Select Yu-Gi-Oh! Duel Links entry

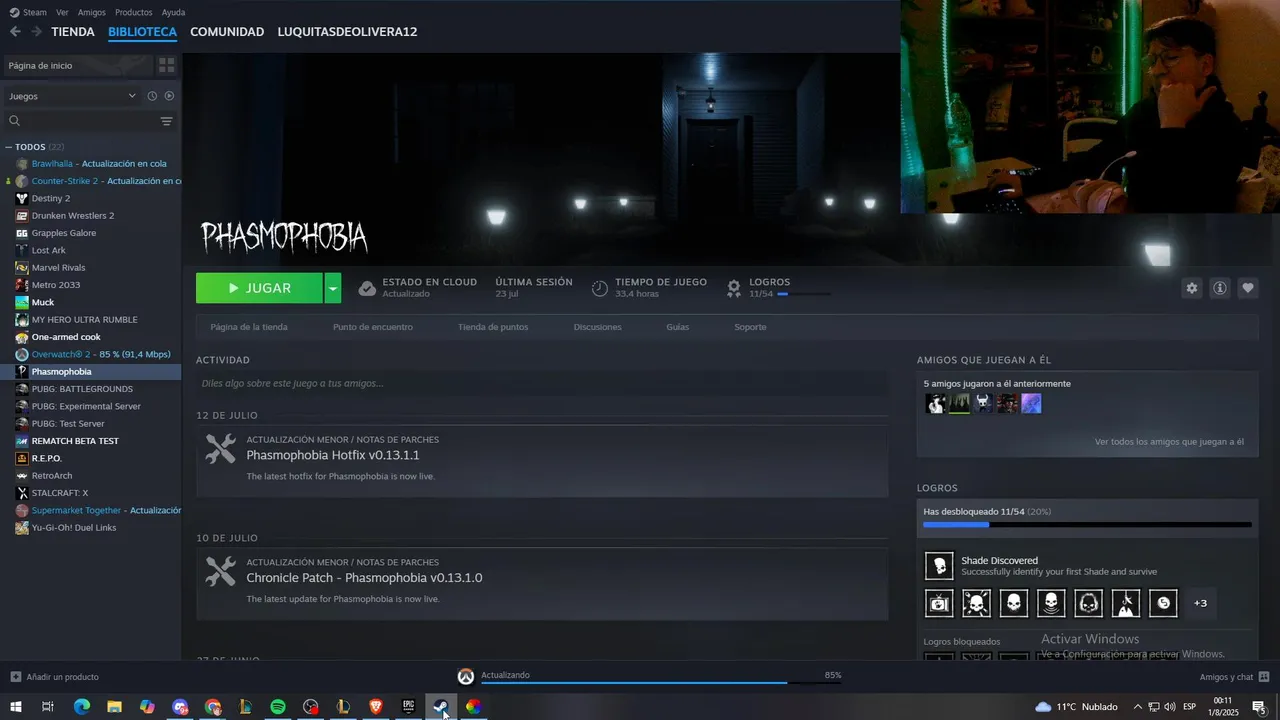(91, 527)
